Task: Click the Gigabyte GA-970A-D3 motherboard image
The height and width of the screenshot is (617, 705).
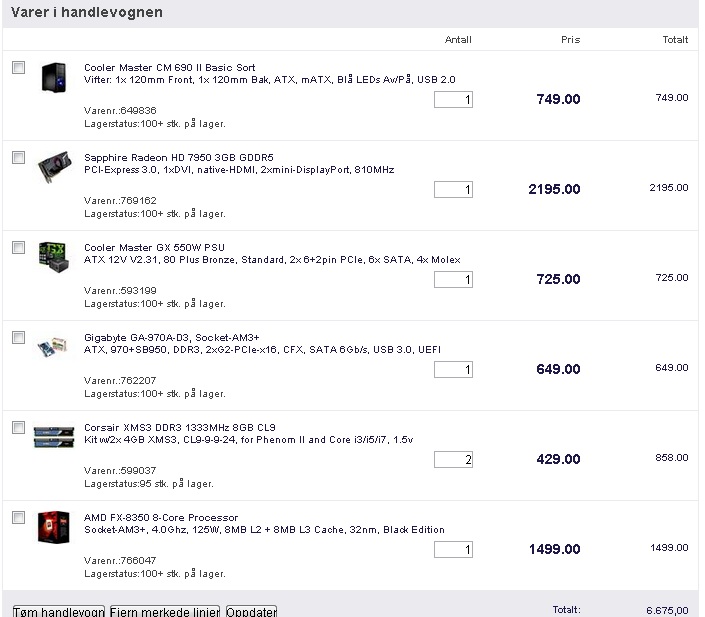Action: click(x=53, y=347)
